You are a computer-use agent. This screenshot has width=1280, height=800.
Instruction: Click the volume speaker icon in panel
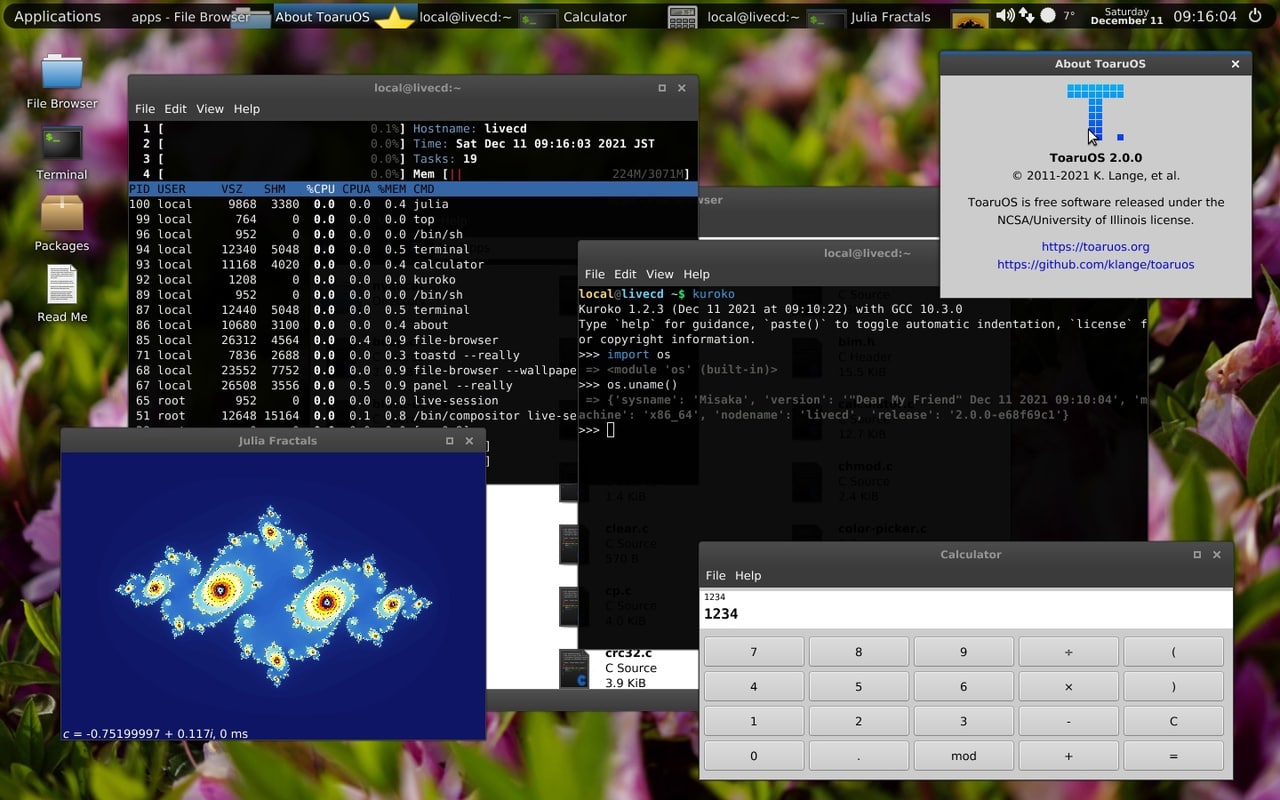(x=1005, y=16)
